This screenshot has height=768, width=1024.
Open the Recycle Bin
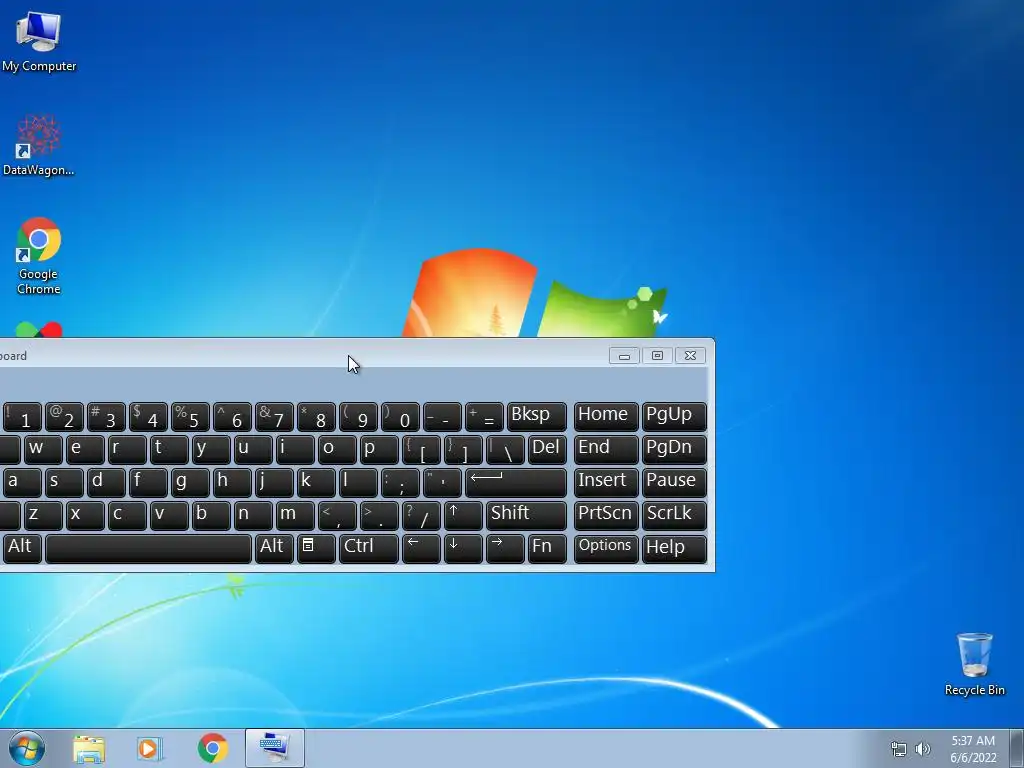click(974, 664)
